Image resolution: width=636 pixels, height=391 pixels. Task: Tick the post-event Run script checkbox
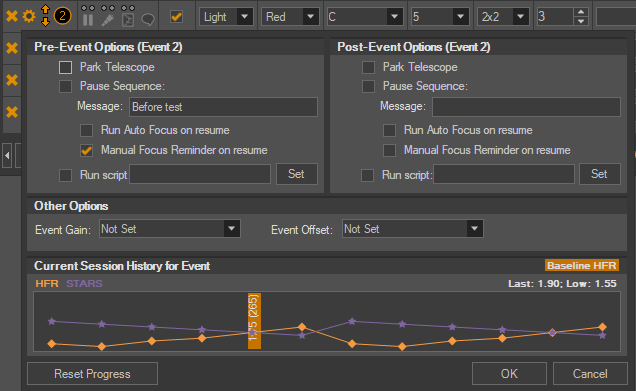point(367,175)
